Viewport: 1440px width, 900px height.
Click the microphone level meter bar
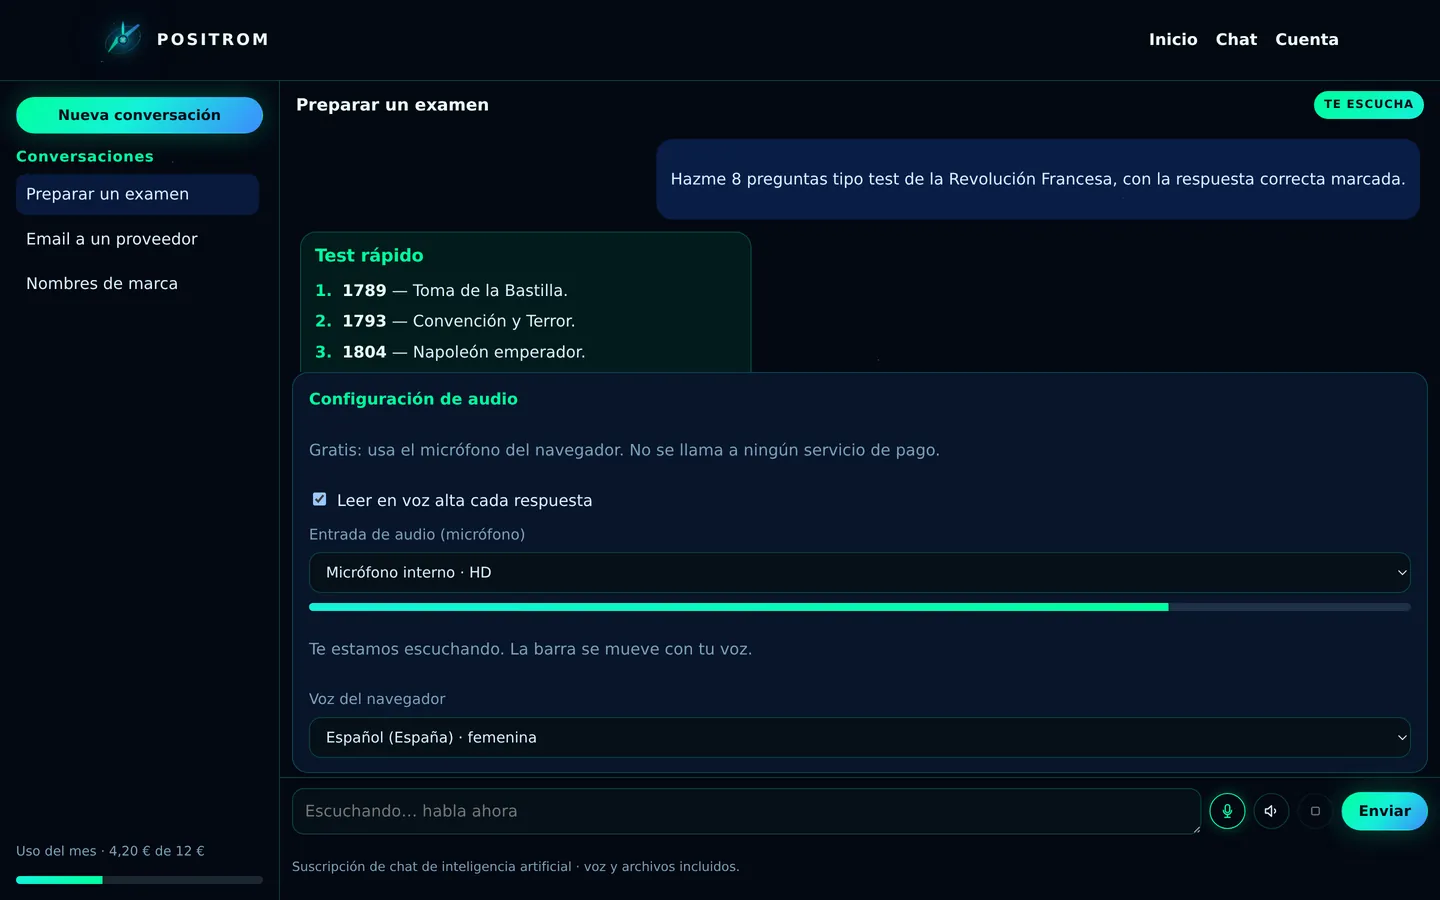pyautogui.click(x=859, y=607)
